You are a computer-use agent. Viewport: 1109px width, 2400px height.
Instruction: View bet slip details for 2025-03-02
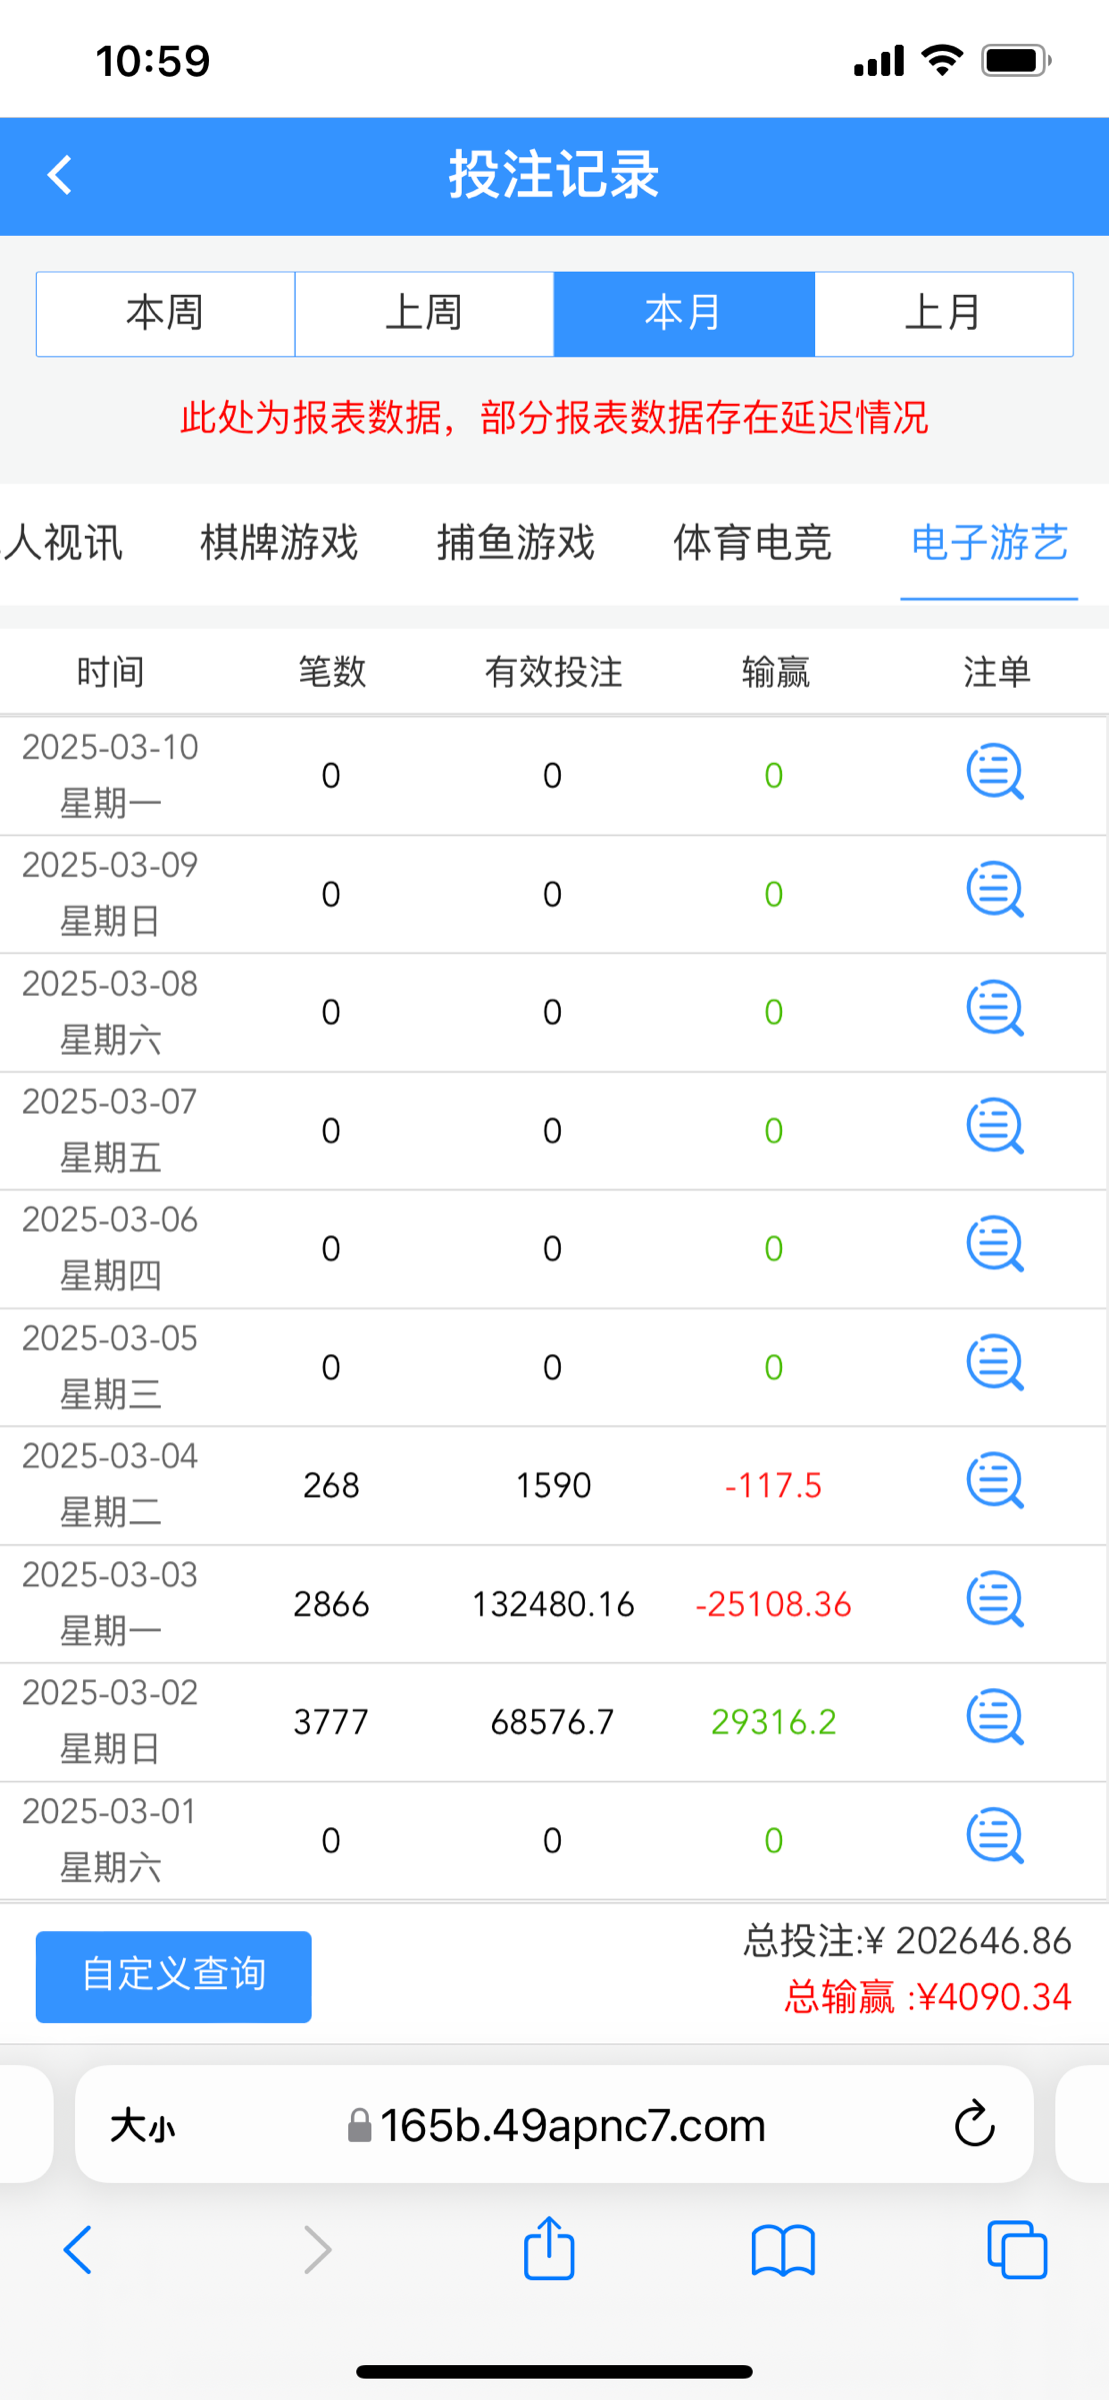click(994, 1718)
